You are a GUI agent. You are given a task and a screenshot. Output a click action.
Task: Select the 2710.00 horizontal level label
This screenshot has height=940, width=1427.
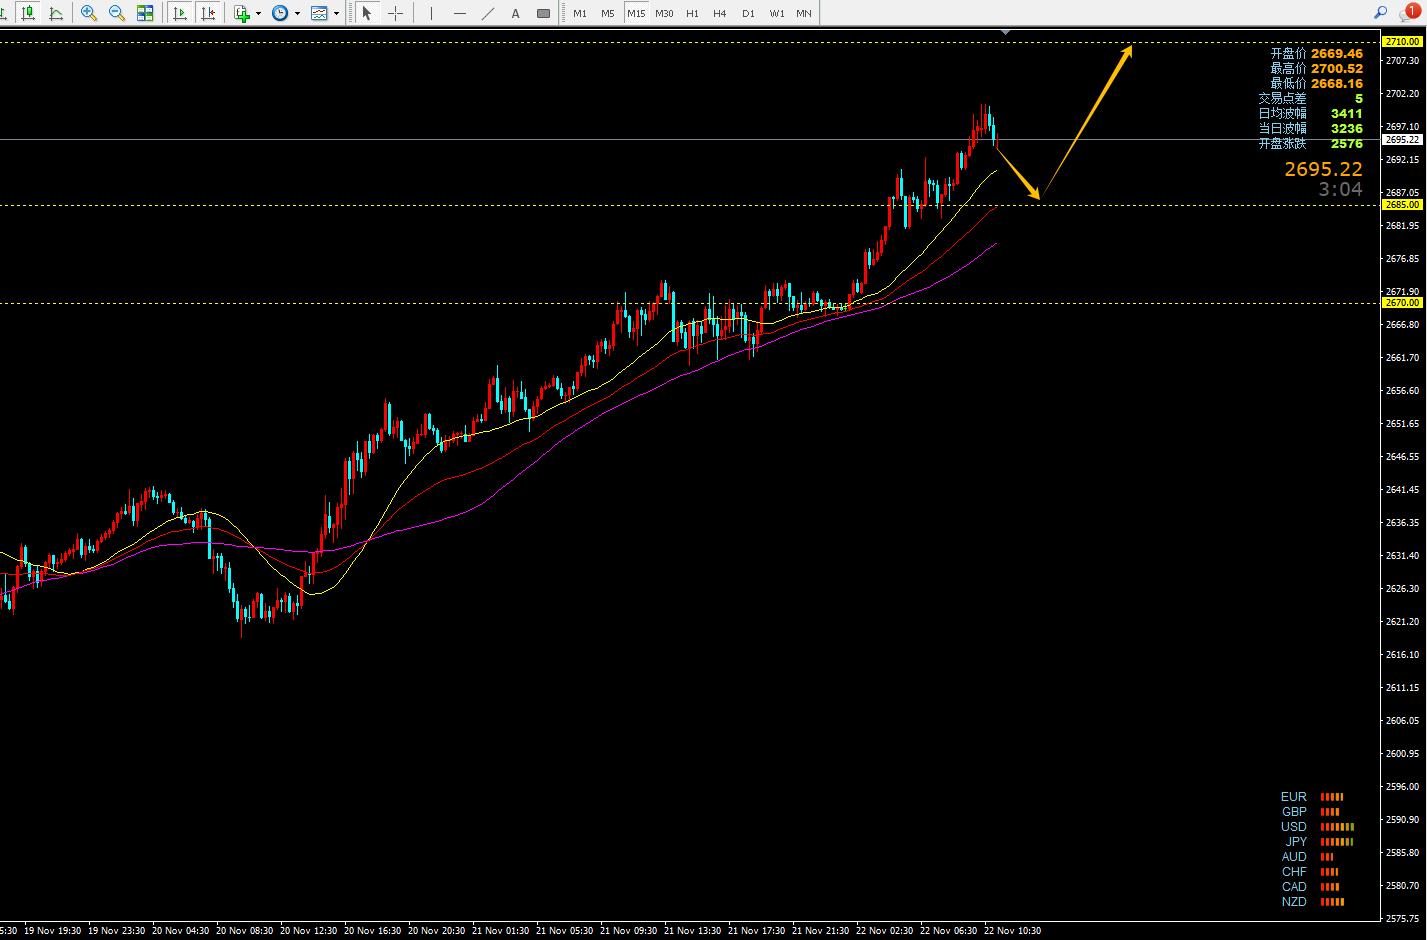[1402, 42]
